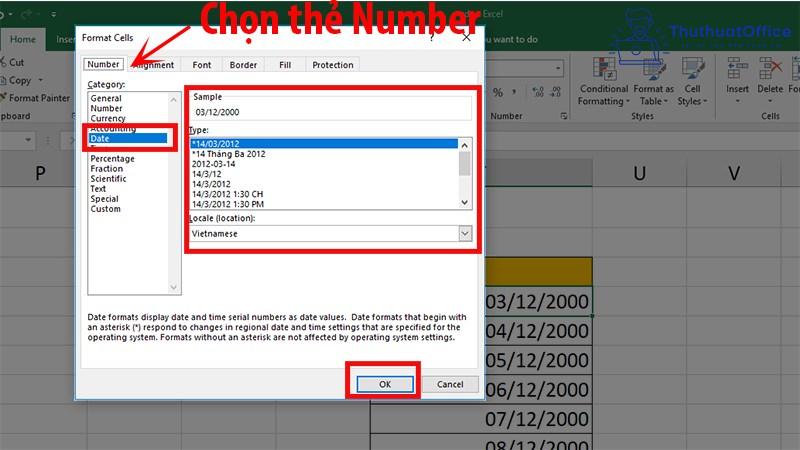Select the General category
The height and width of the screenshot is (450, 800).
click(x=106, y=98)
